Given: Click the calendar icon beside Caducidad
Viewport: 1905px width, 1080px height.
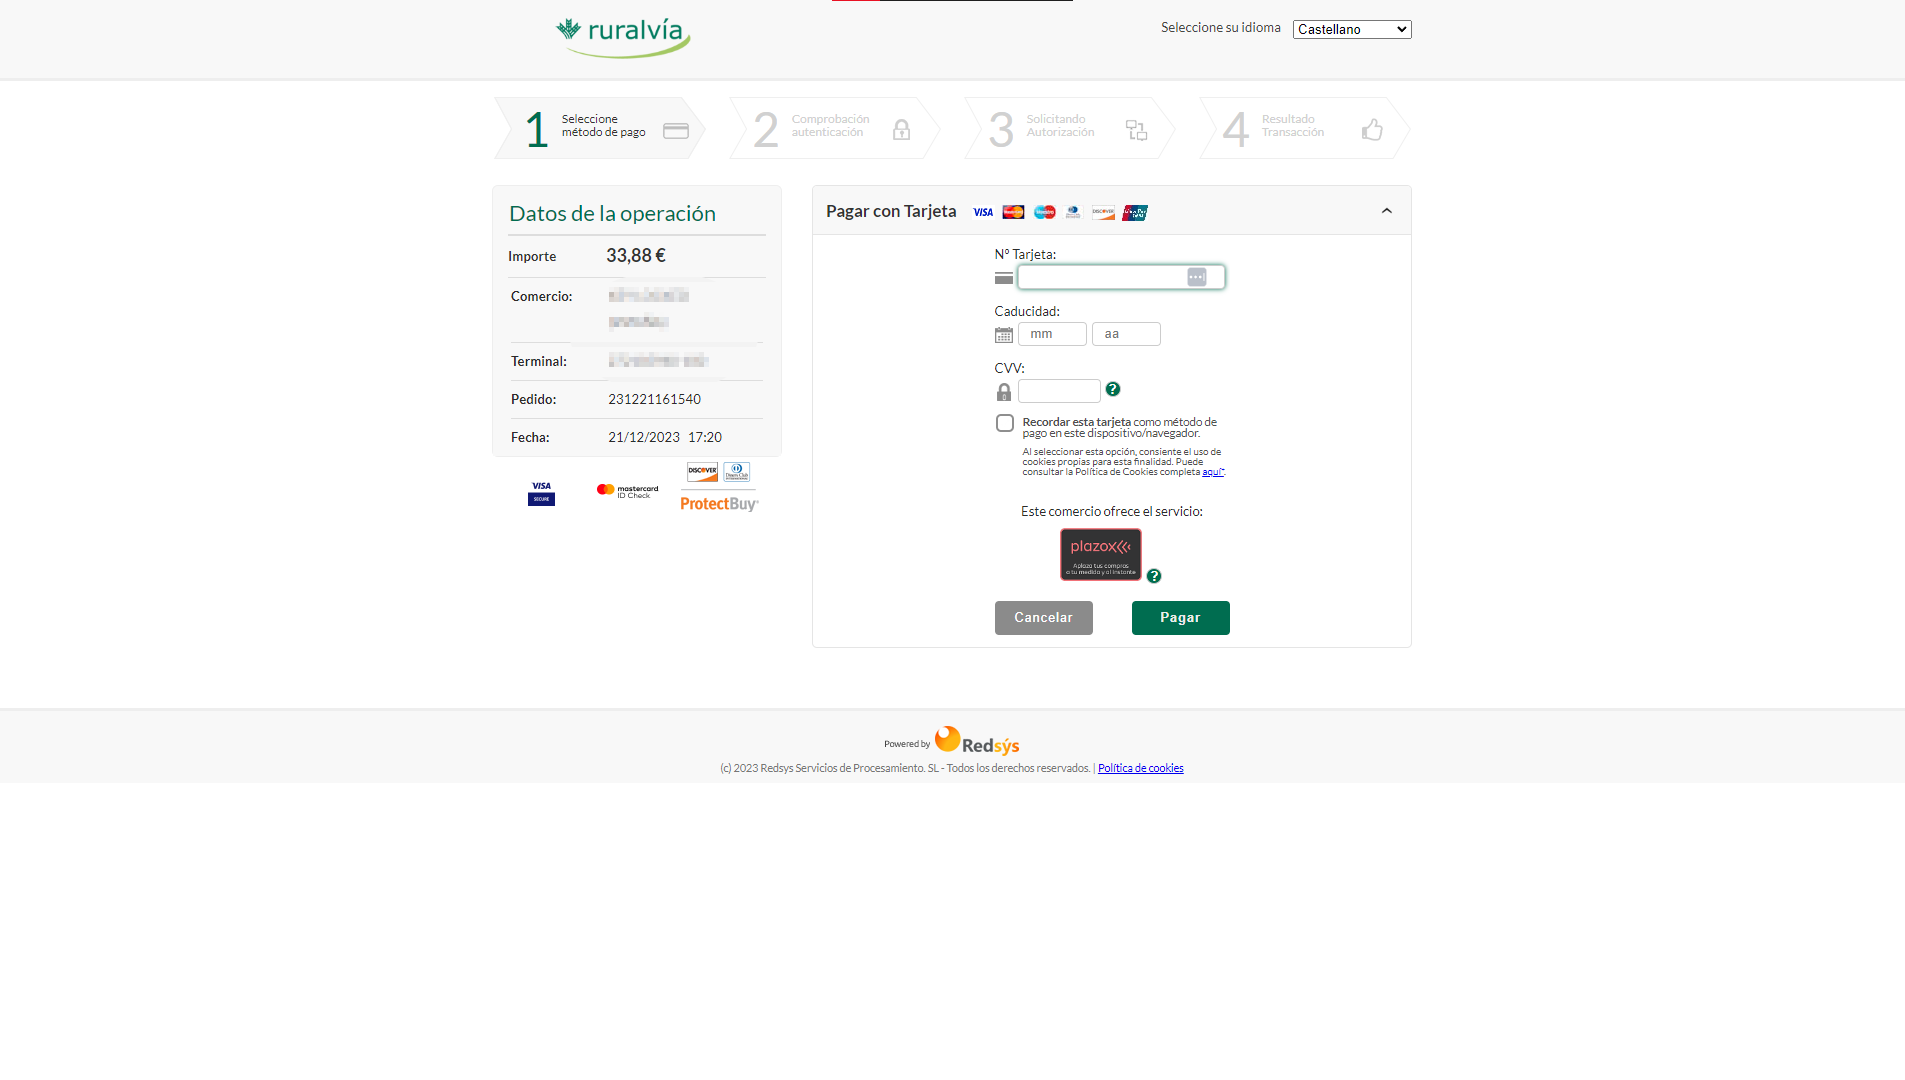Looking at the screenshot, I should pos(1004,335).
